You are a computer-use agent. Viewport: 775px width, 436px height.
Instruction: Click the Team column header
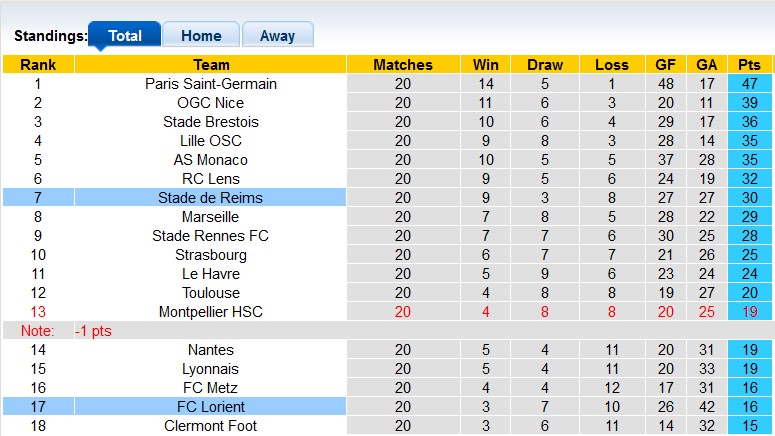click(x=211, y=65)
